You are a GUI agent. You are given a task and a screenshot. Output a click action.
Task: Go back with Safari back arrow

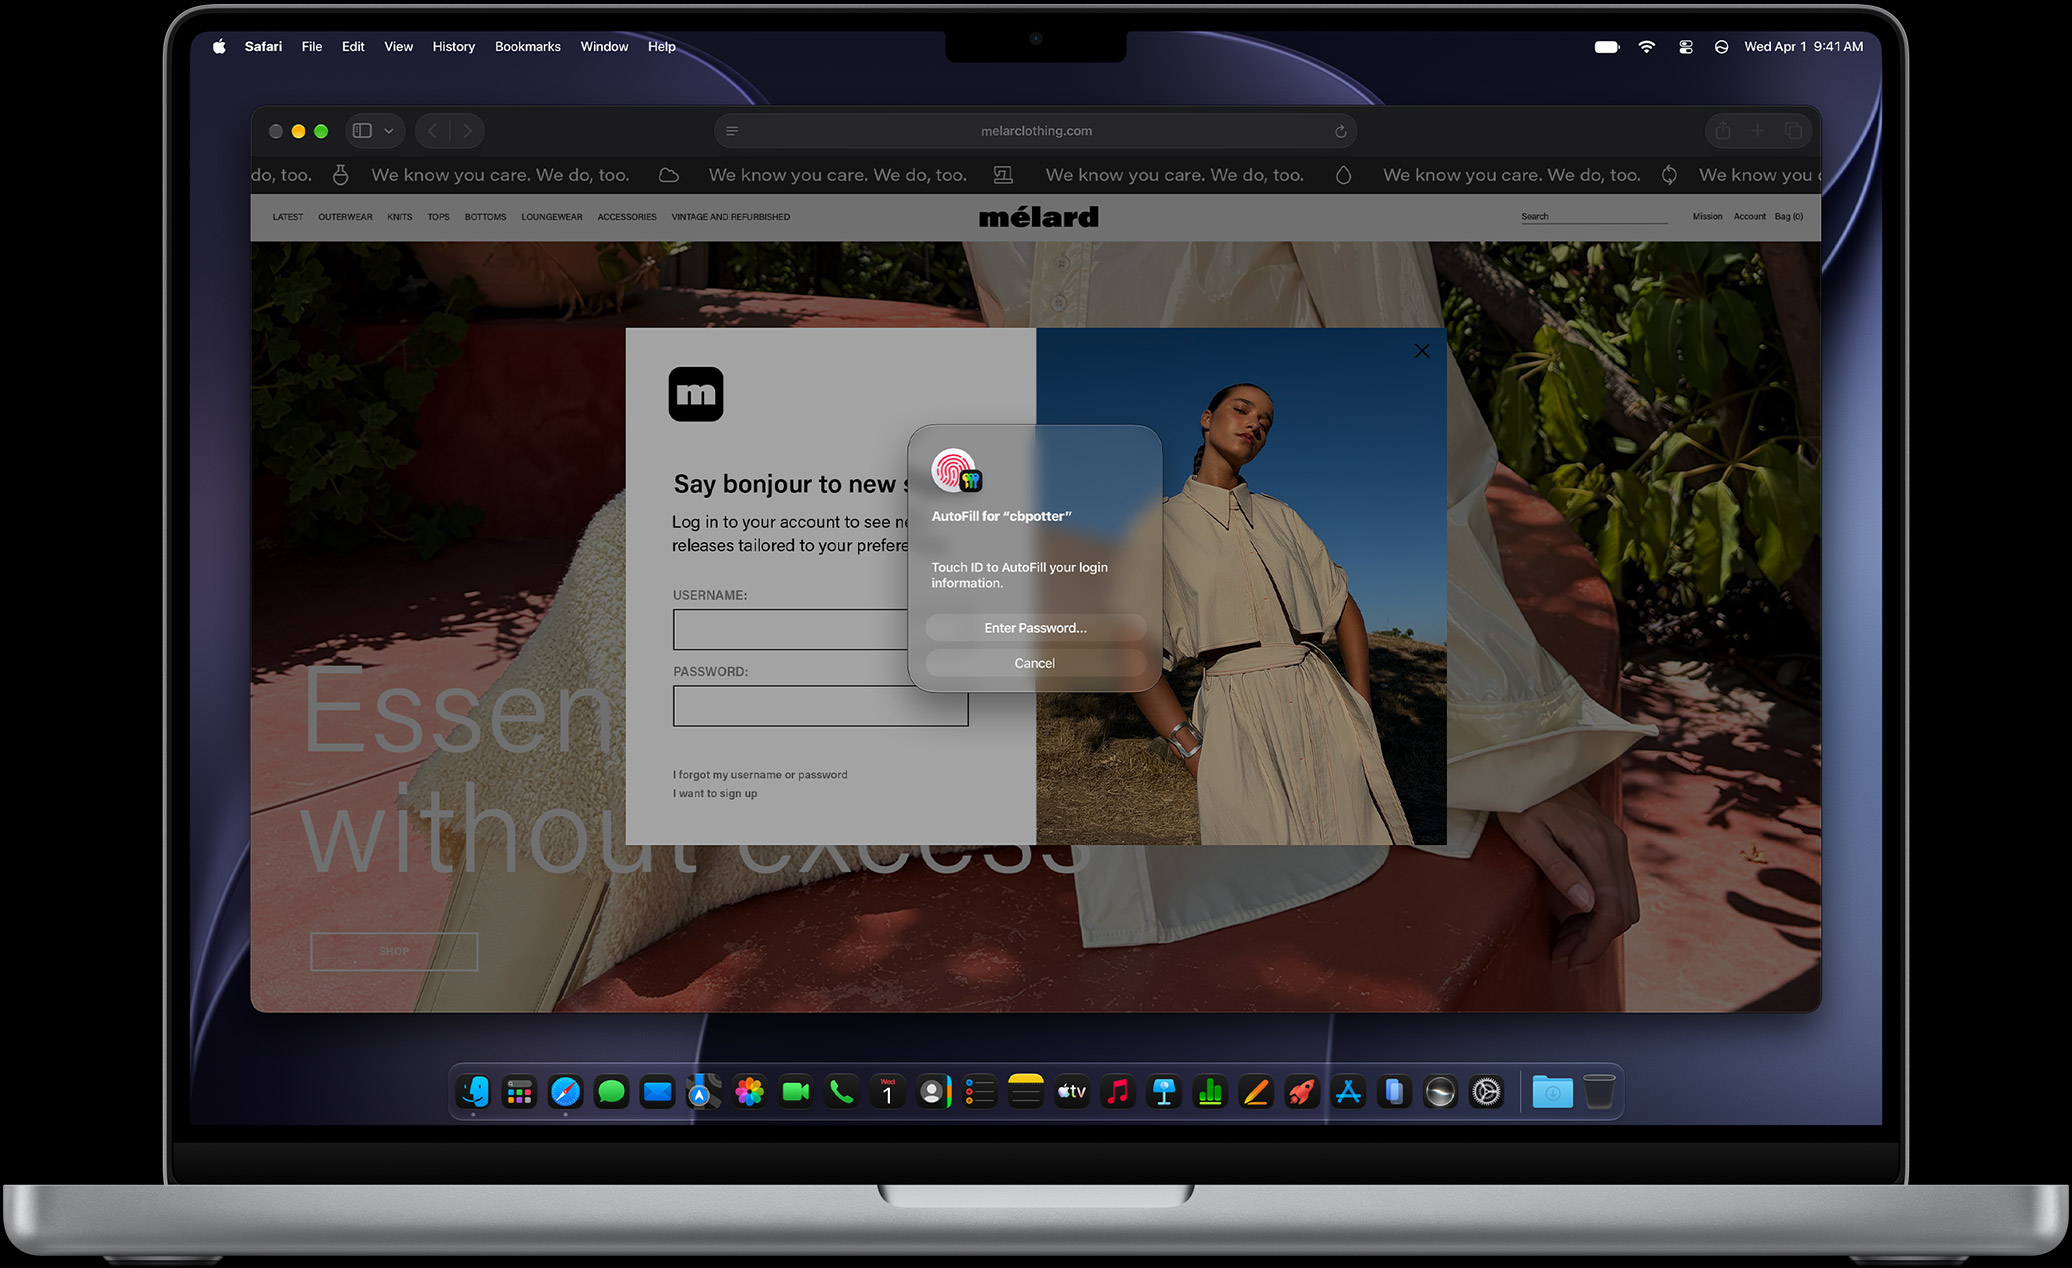click(433, 131)
